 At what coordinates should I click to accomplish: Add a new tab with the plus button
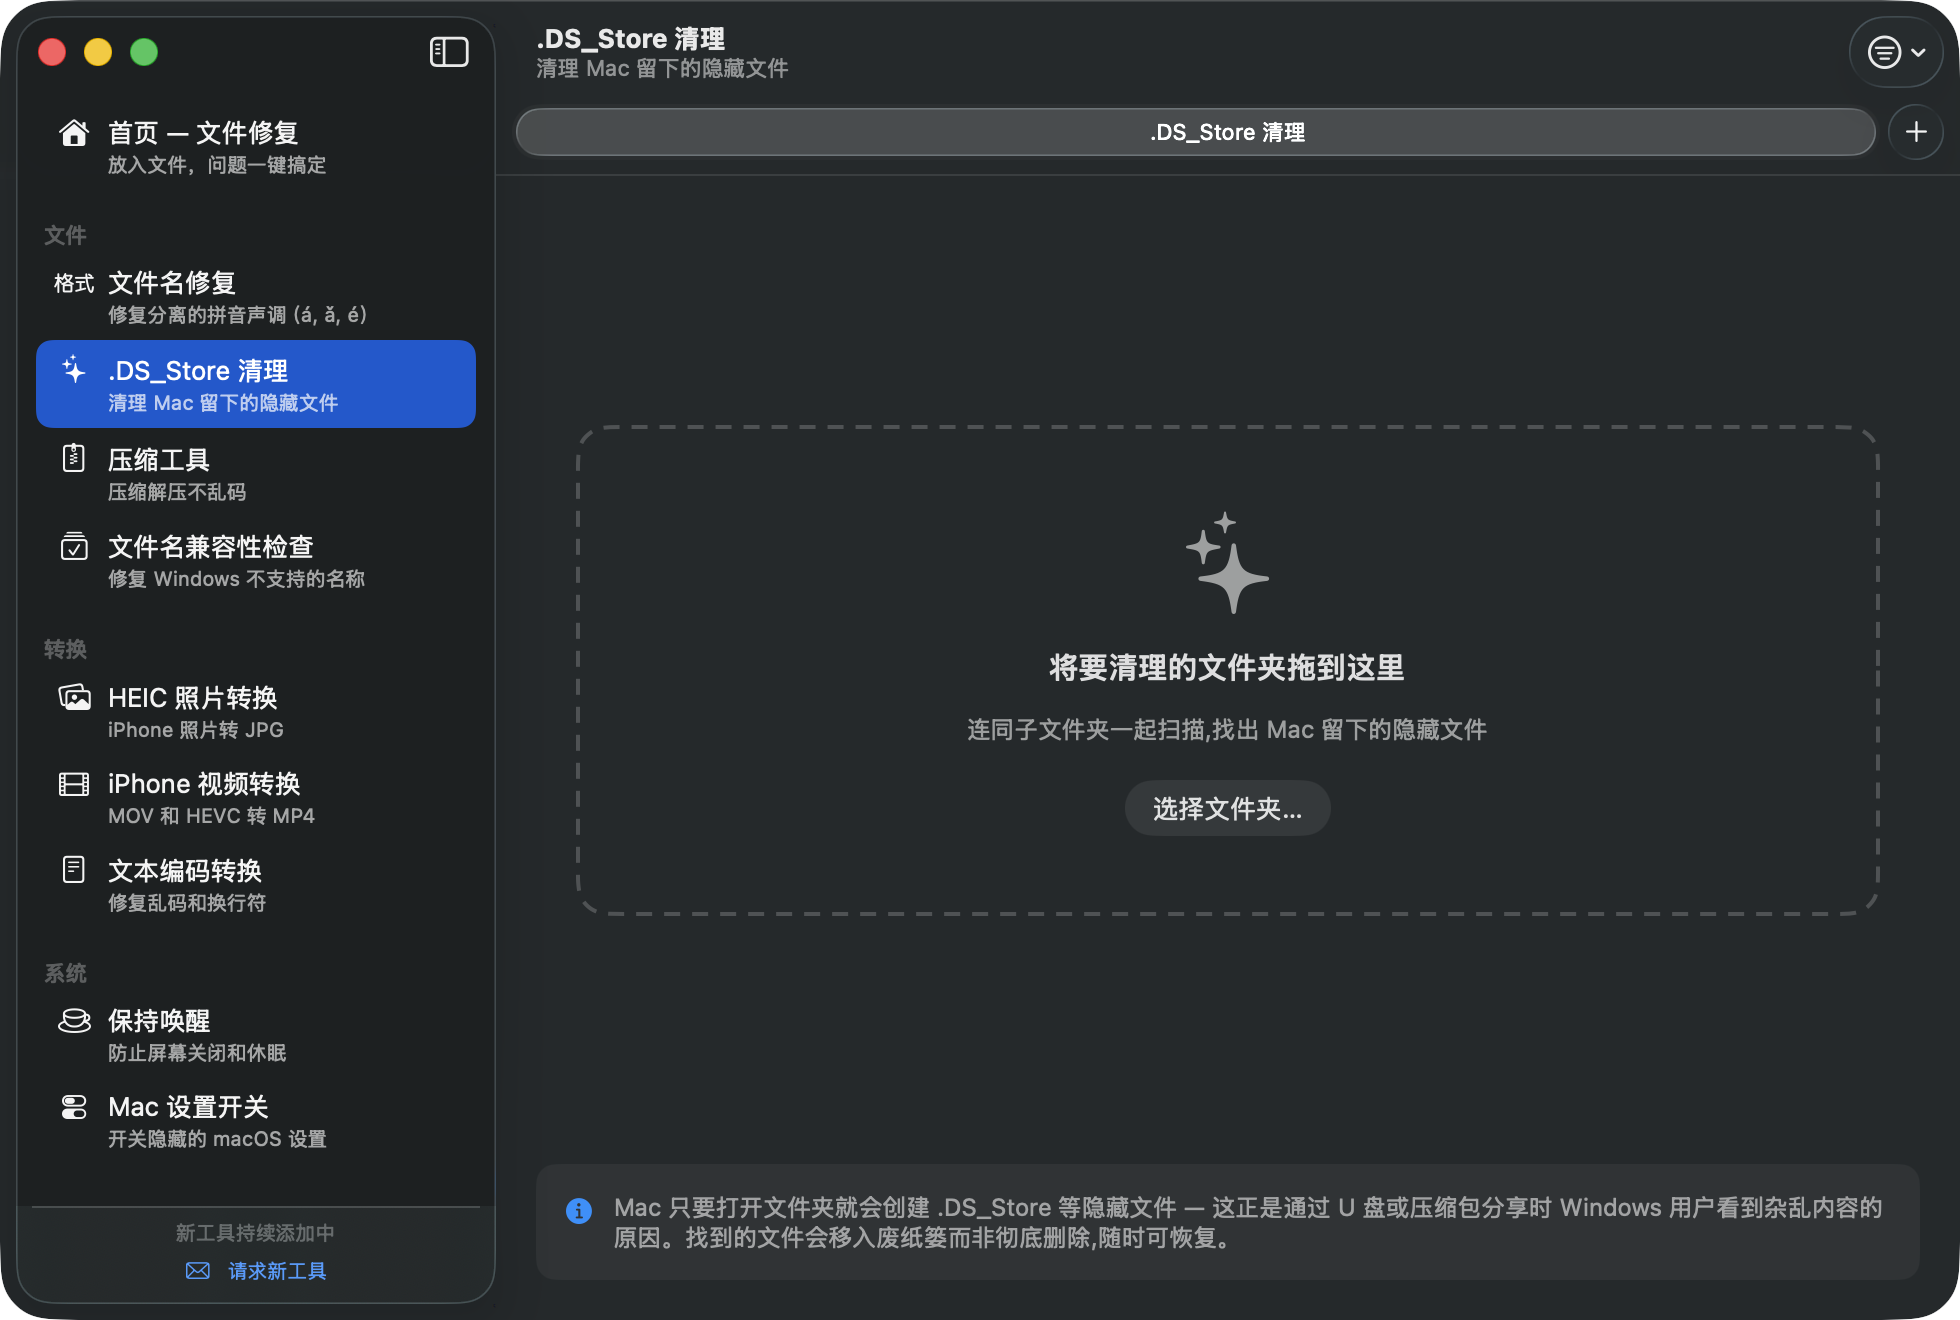[x=1916, y=132]
